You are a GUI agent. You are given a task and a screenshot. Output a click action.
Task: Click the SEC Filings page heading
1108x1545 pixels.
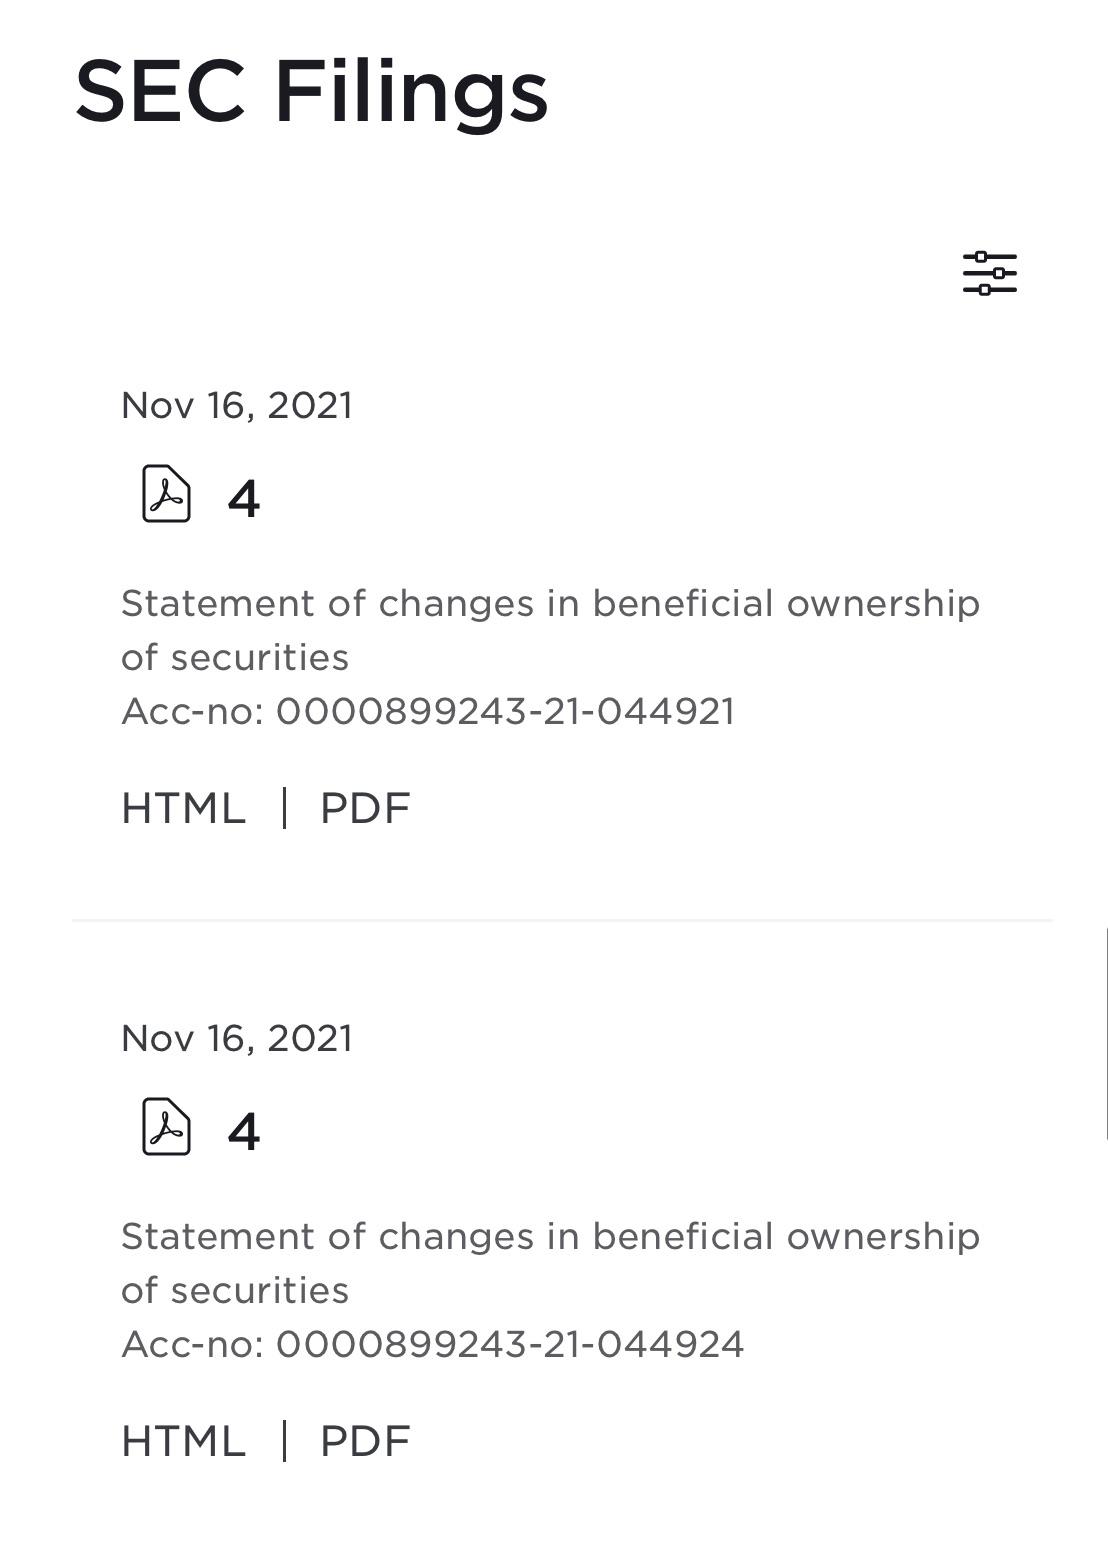point(311,91)
